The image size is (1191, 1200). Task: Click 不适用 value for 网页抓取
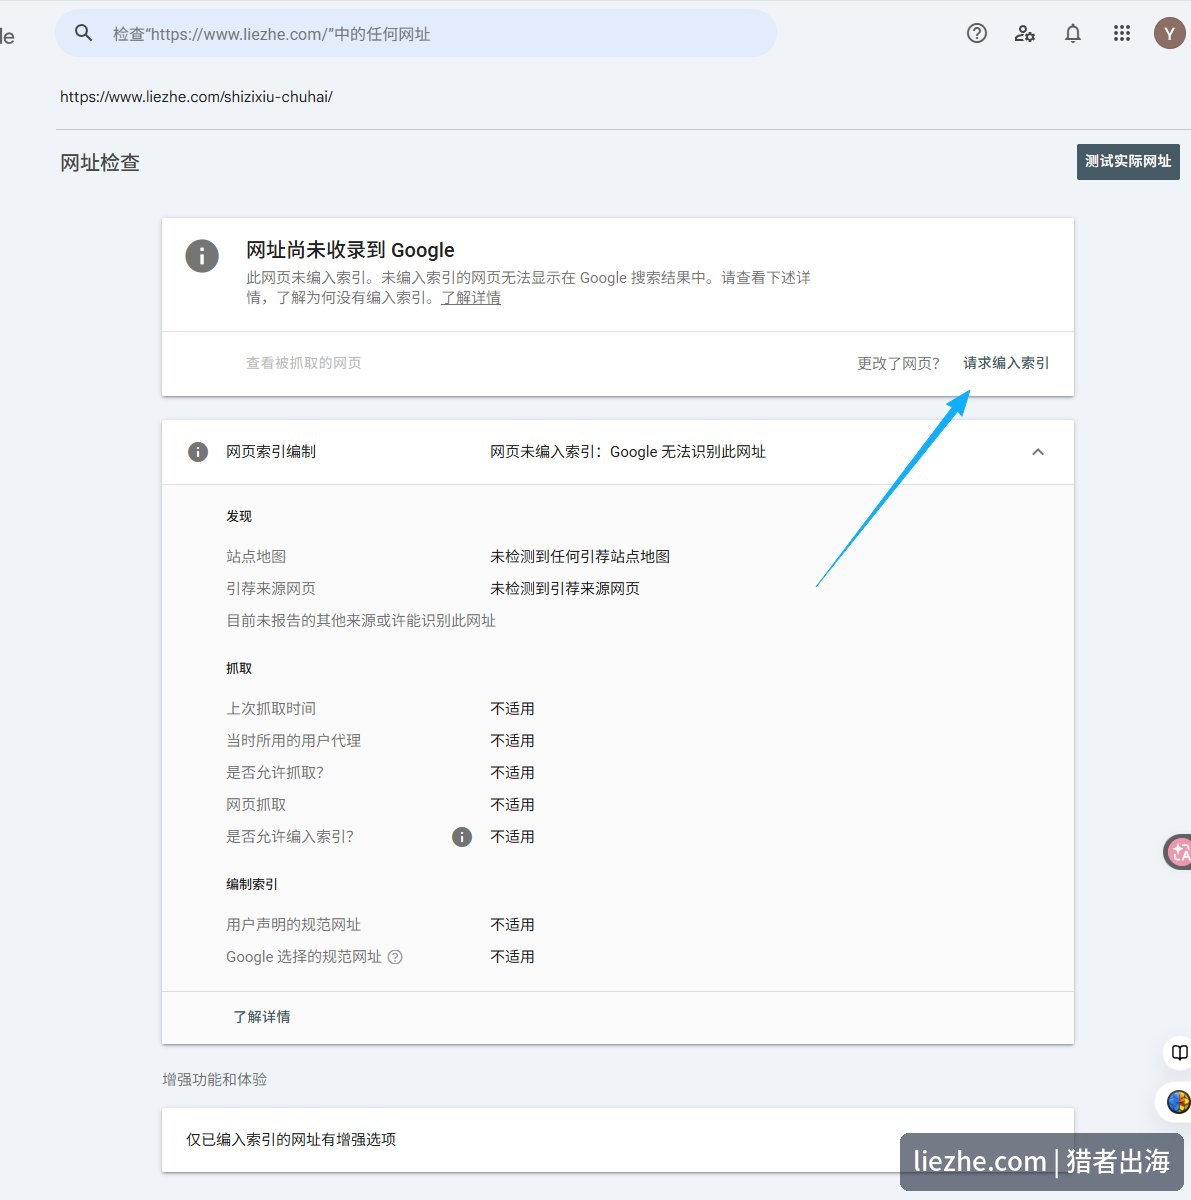pyautogui.click(x=512, y=805)
